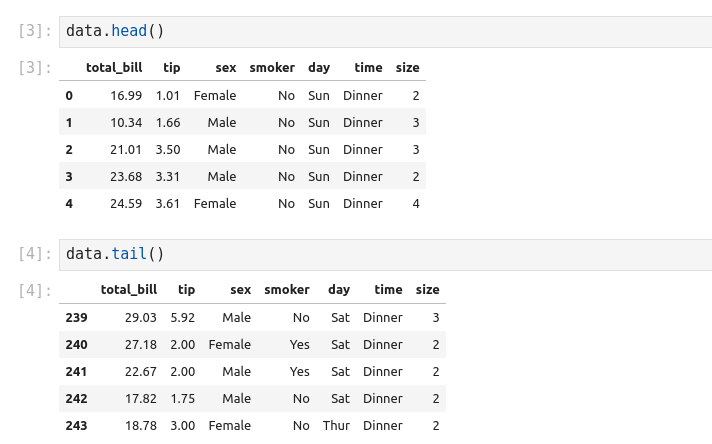The height and width of the screenshot is (444, 712).
Task: Click the Thur day value in row 243
Action: [x=336, y=426]
